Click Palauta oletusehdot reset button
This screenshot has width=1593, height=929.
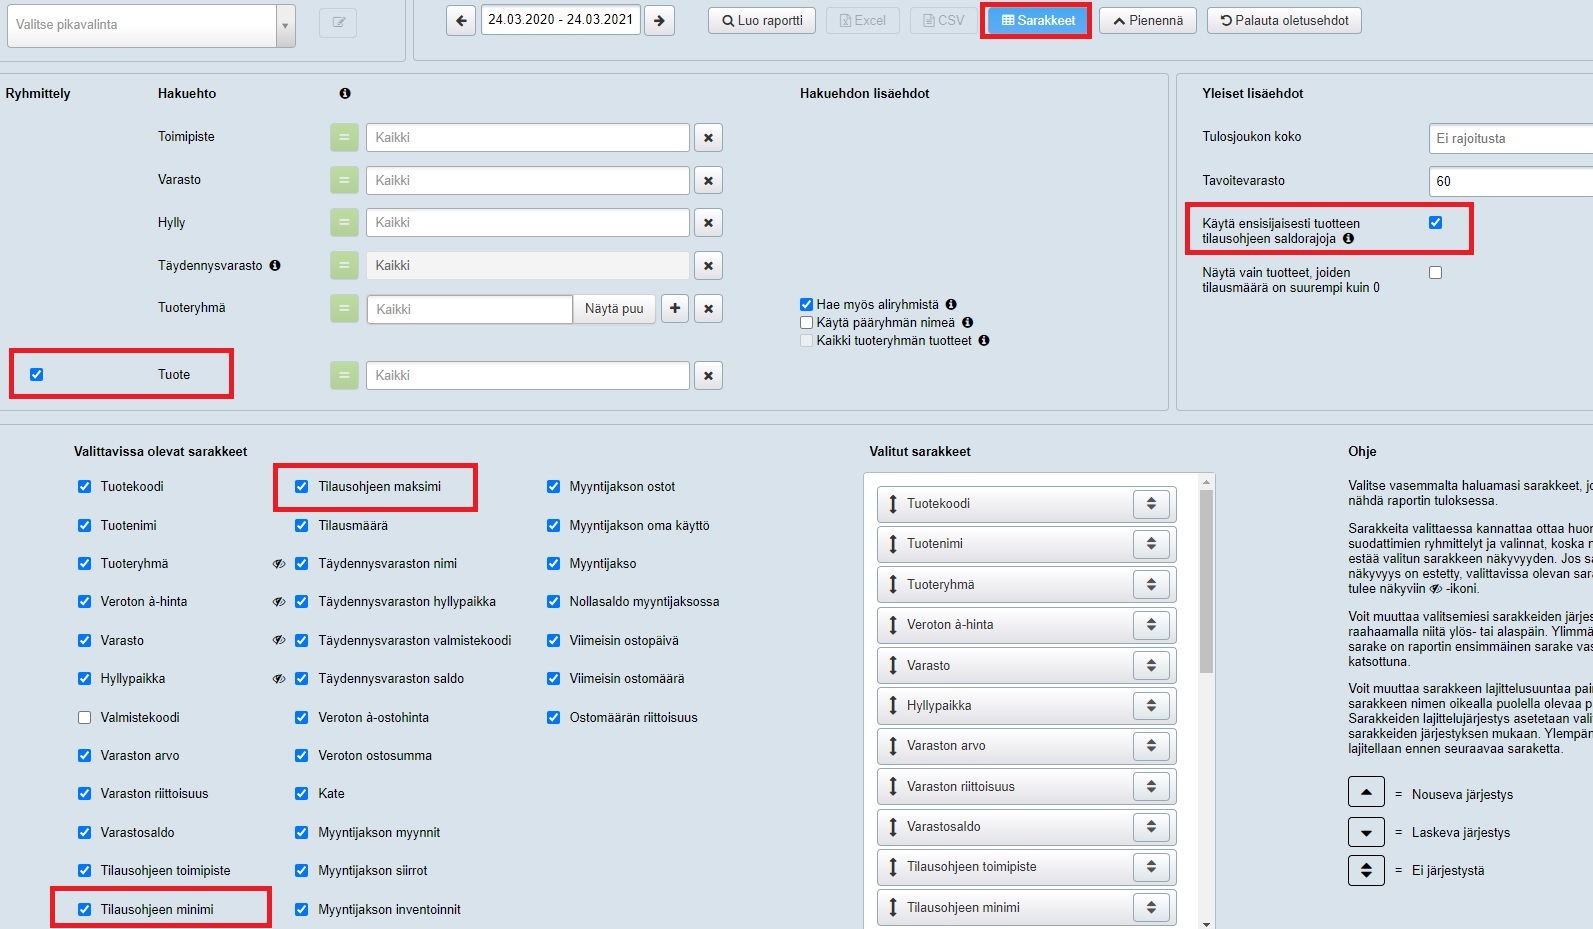1284,21
